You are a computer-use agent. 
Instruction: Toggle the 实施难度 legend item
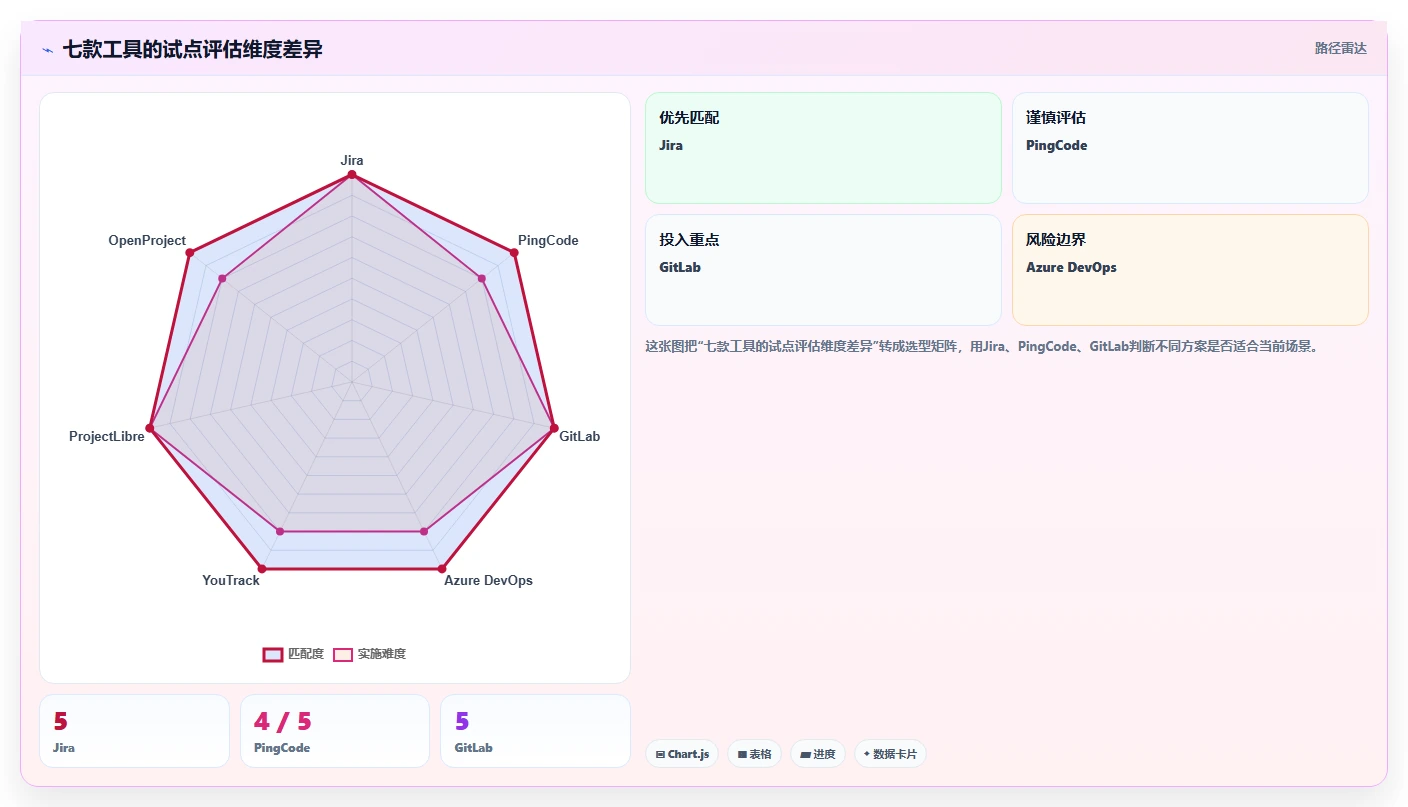click(369, 654)
